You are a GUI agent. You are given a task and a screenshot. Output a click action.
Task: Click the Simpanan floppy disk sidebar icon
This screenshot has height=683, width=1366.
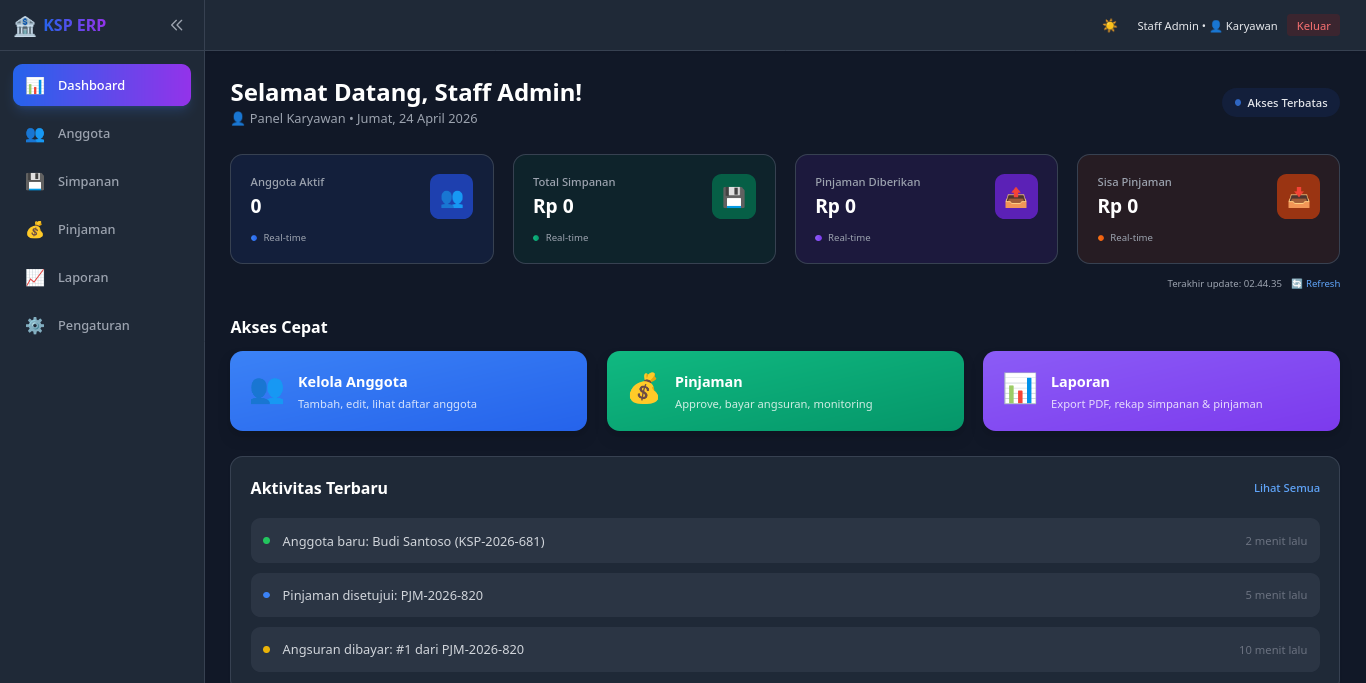pyautogui.click(x=35, y=181)
